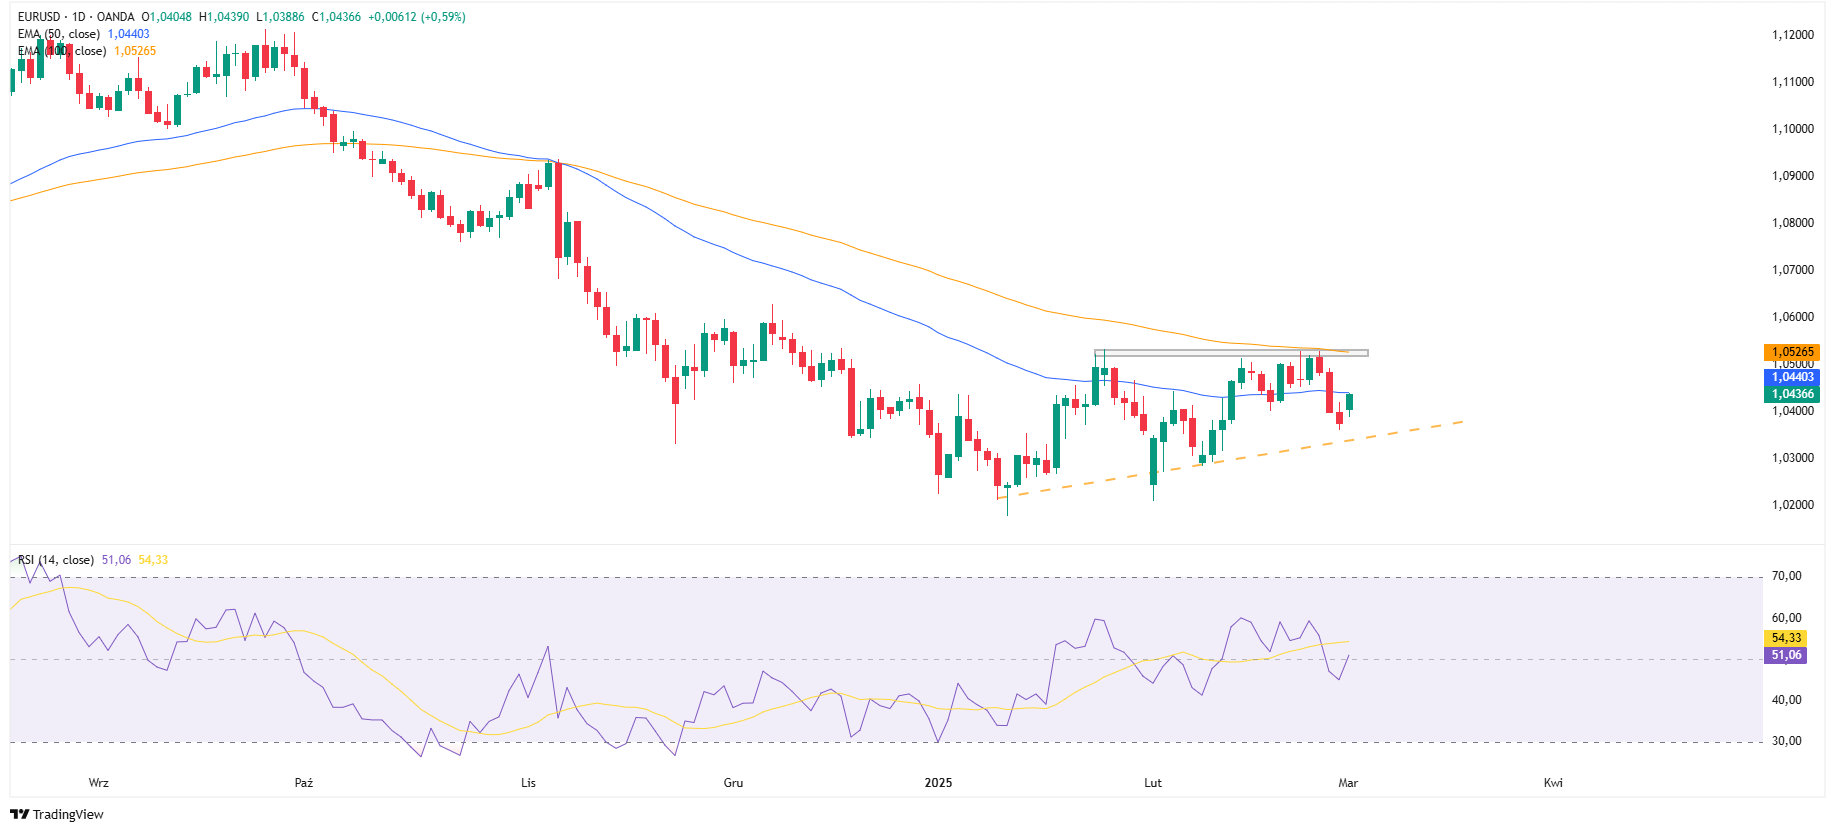Click the Lis month label on time axis
Screen dimensions: 1835x832
[x=528, y=783]
